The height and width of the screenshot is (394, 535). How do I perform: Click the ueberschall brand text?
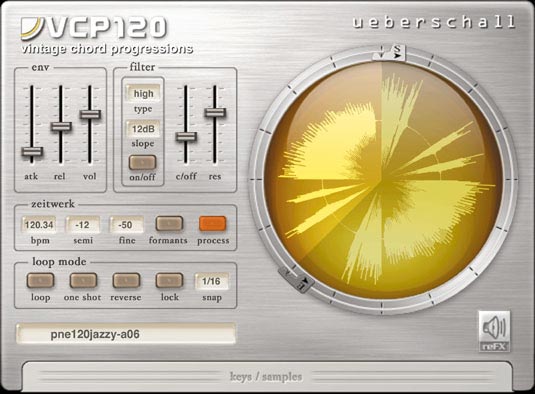[434, 22]
